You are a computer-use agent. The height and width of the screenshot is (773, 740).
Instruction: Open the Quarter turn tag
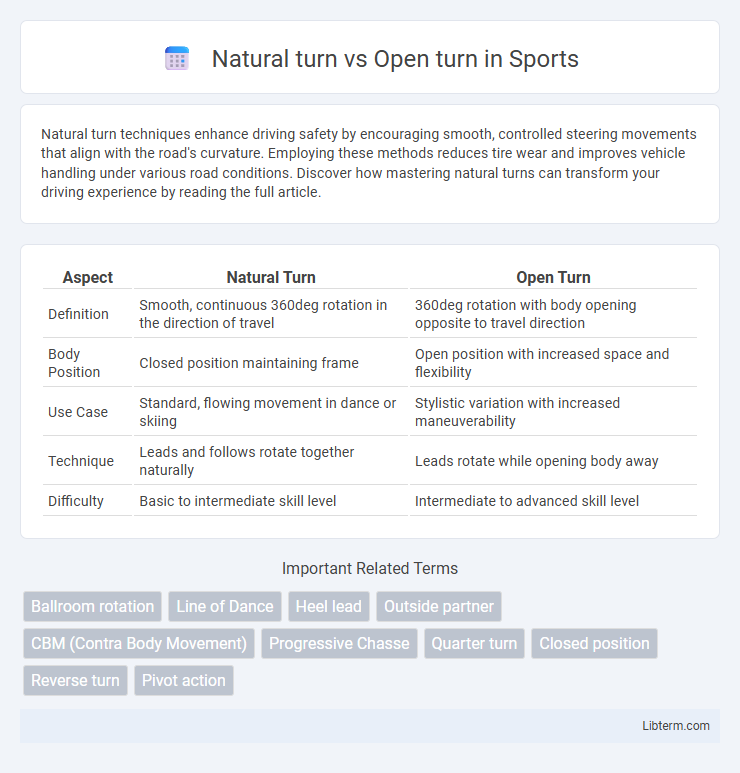(474, 643)
